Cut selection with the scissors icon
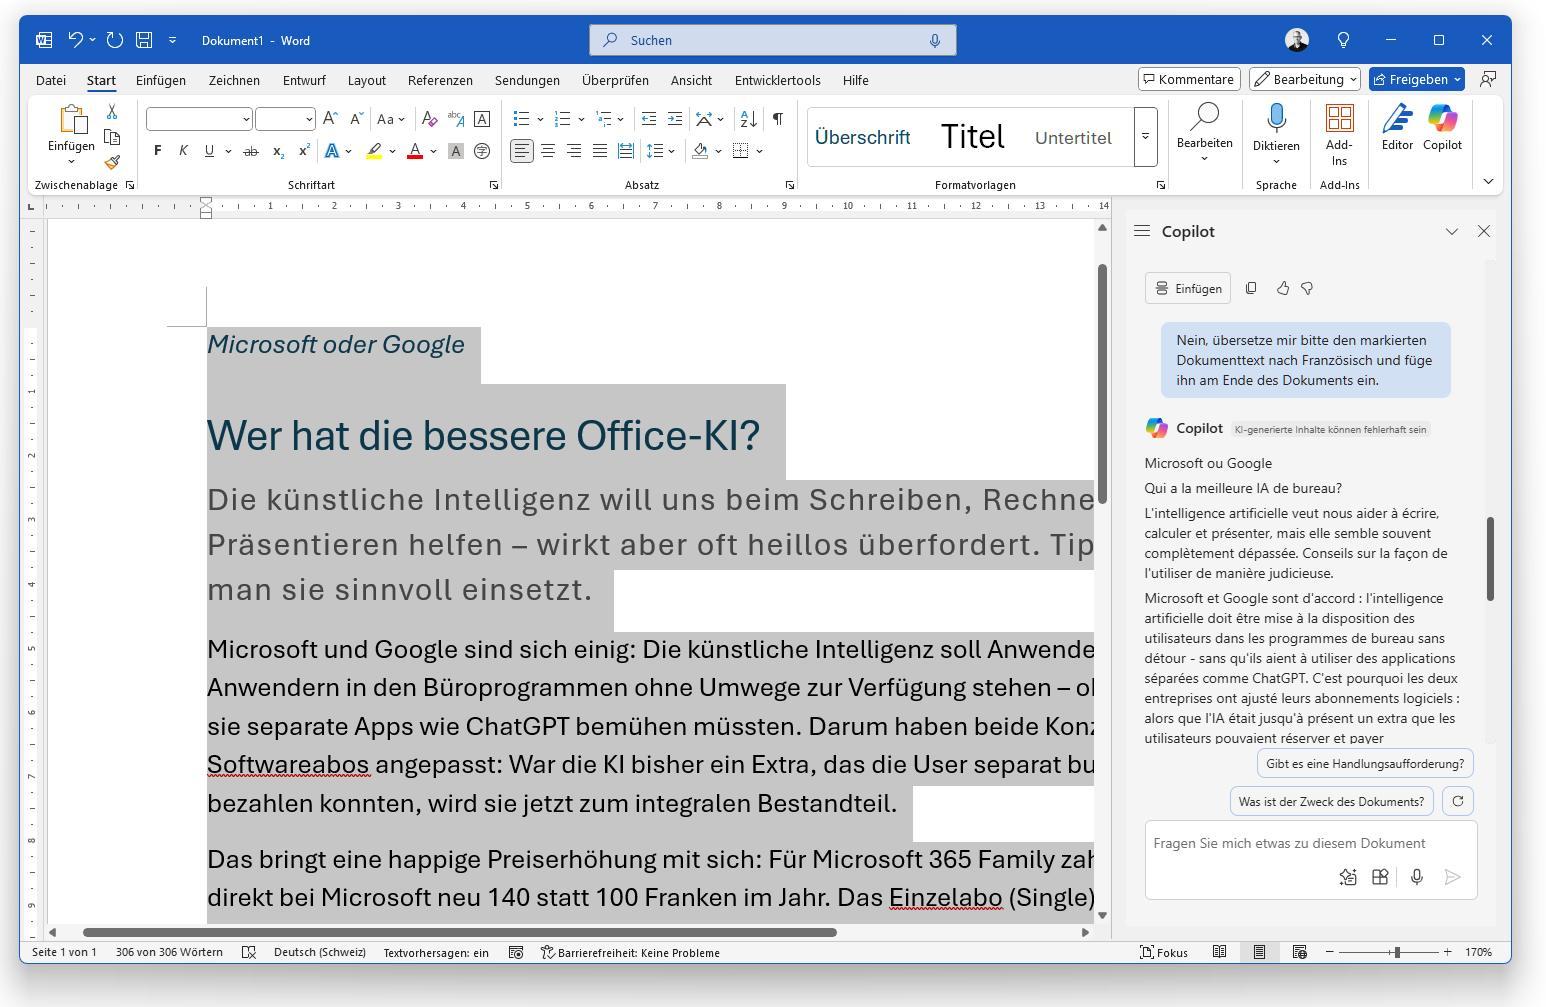This screenshot has height=1007, width=1546. click(112, 112)
